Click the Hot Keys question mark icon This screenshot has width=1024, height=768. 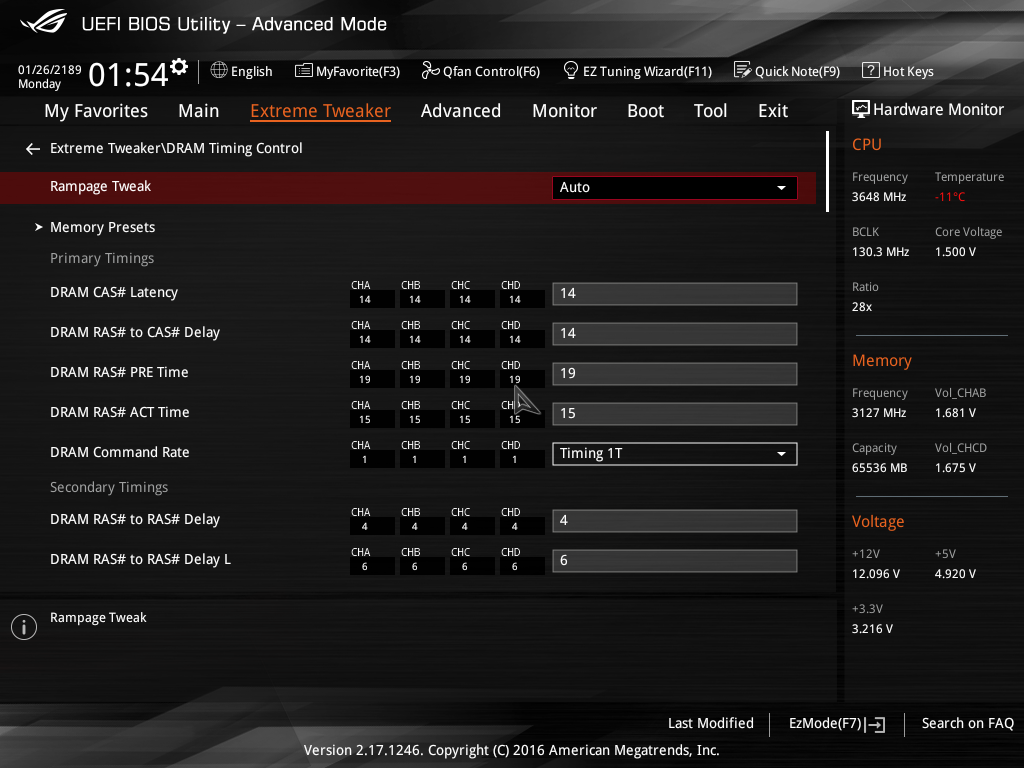[x=871, y=70]
